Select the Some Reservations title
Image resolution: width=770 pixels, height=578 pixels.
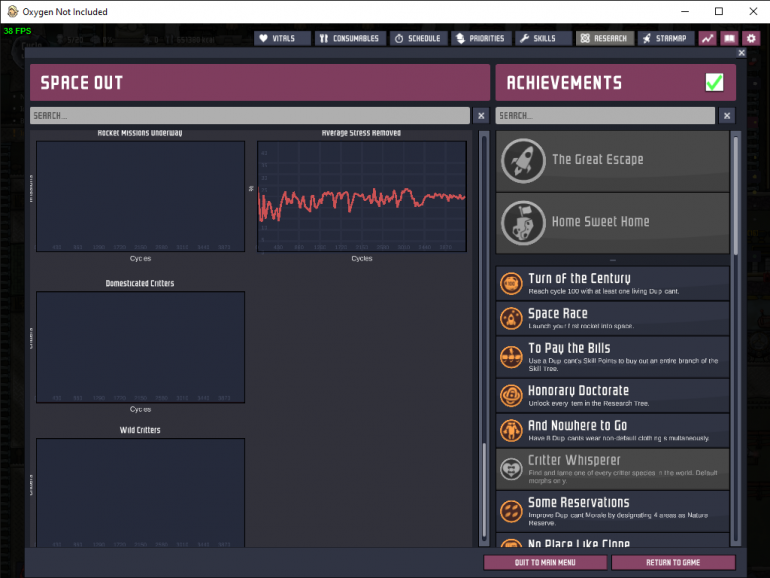578,502
